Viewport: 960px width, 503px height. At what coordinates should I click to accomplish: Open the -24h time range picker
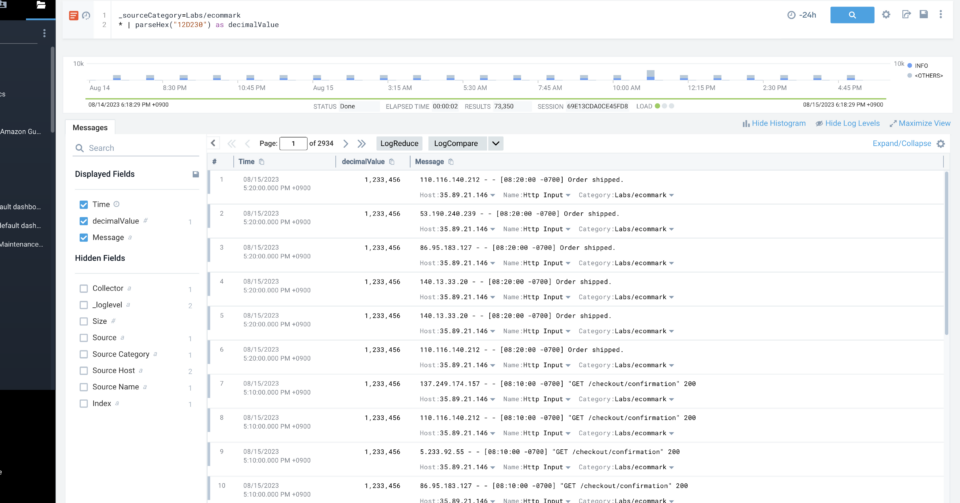801,15
